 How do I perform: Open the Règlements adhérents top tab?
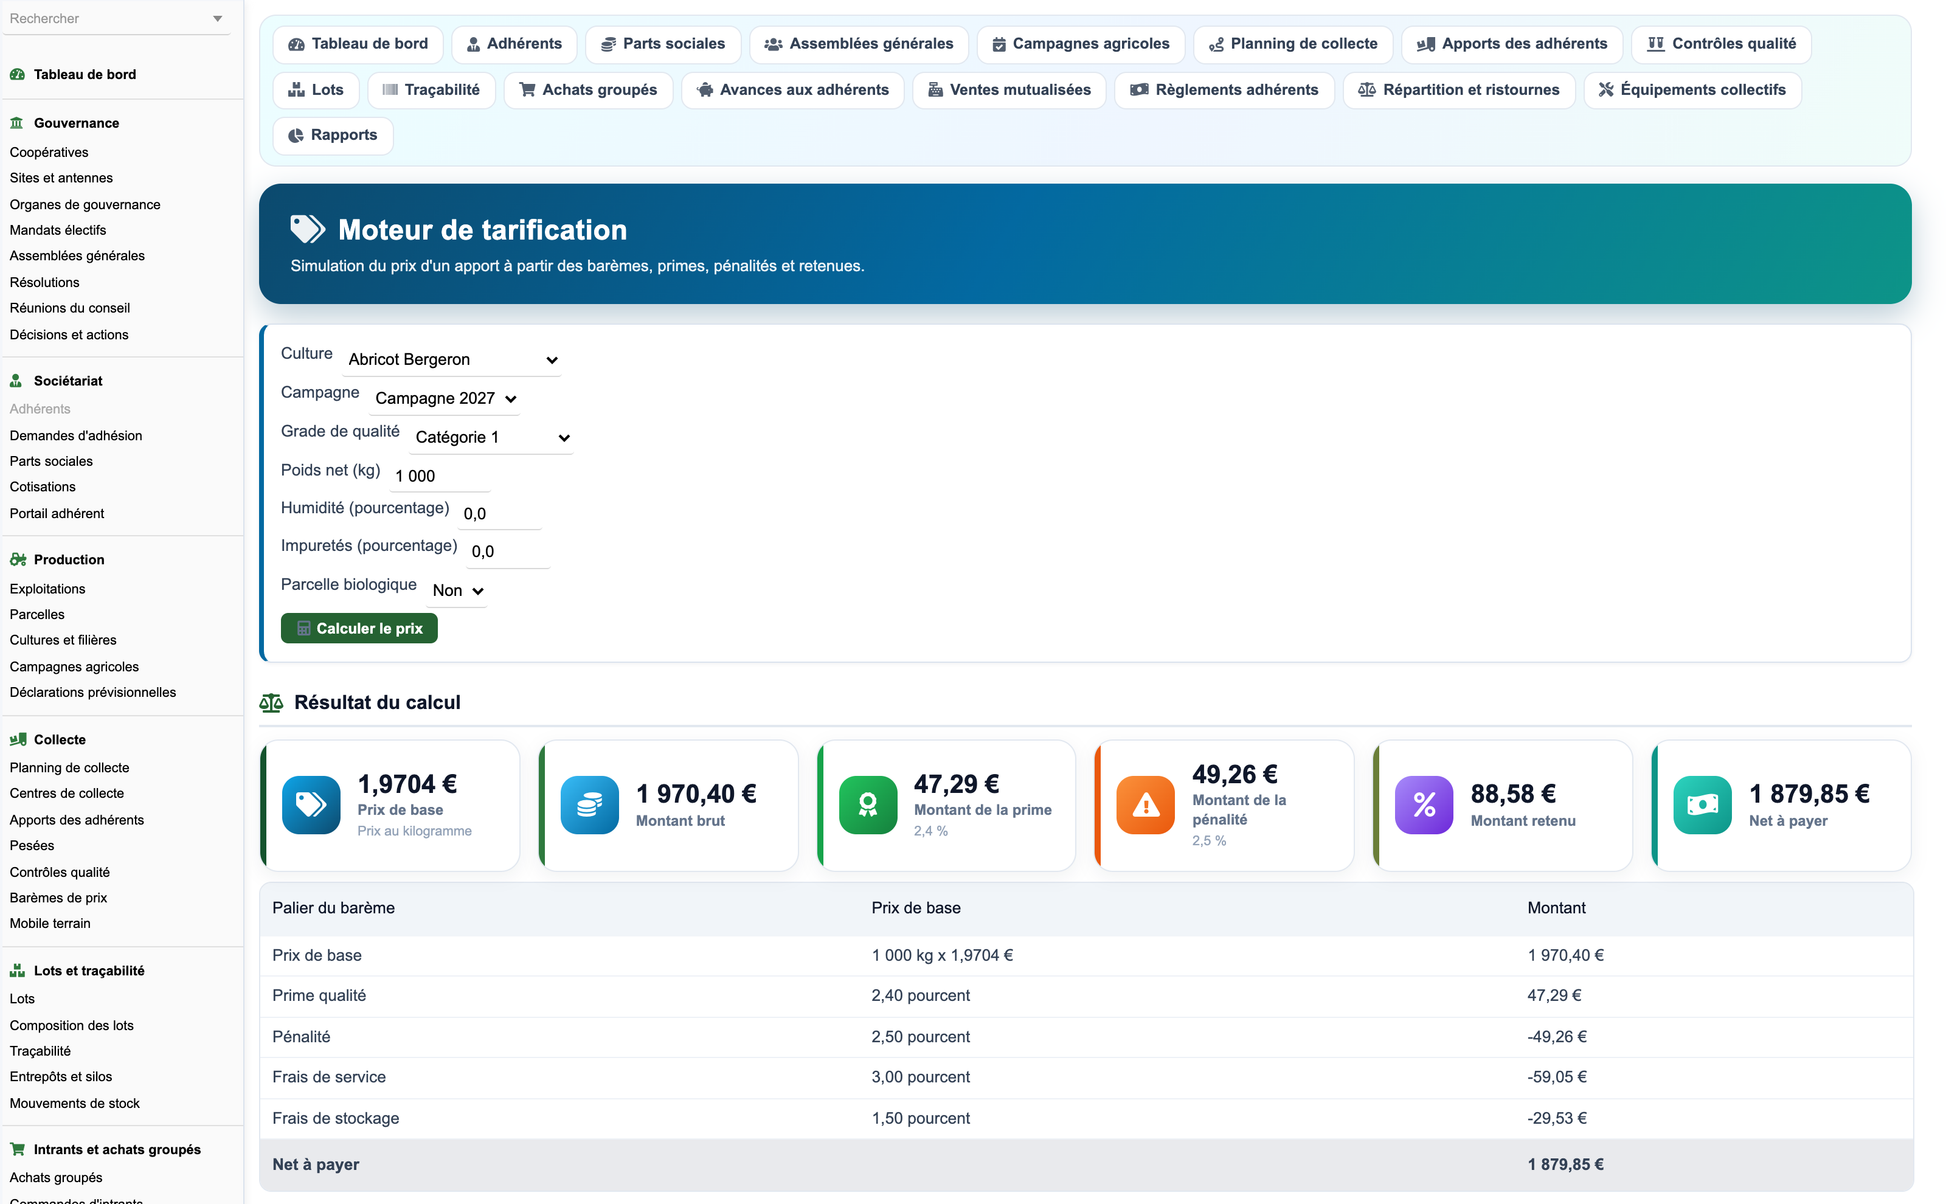click(x=1224, y=90)
